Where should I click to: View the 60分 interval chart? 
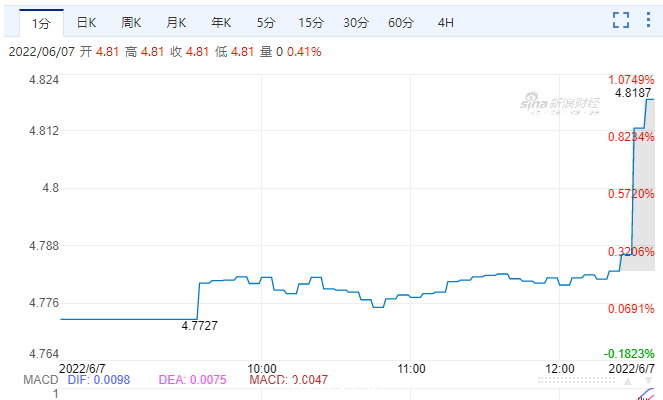[401, 23]
